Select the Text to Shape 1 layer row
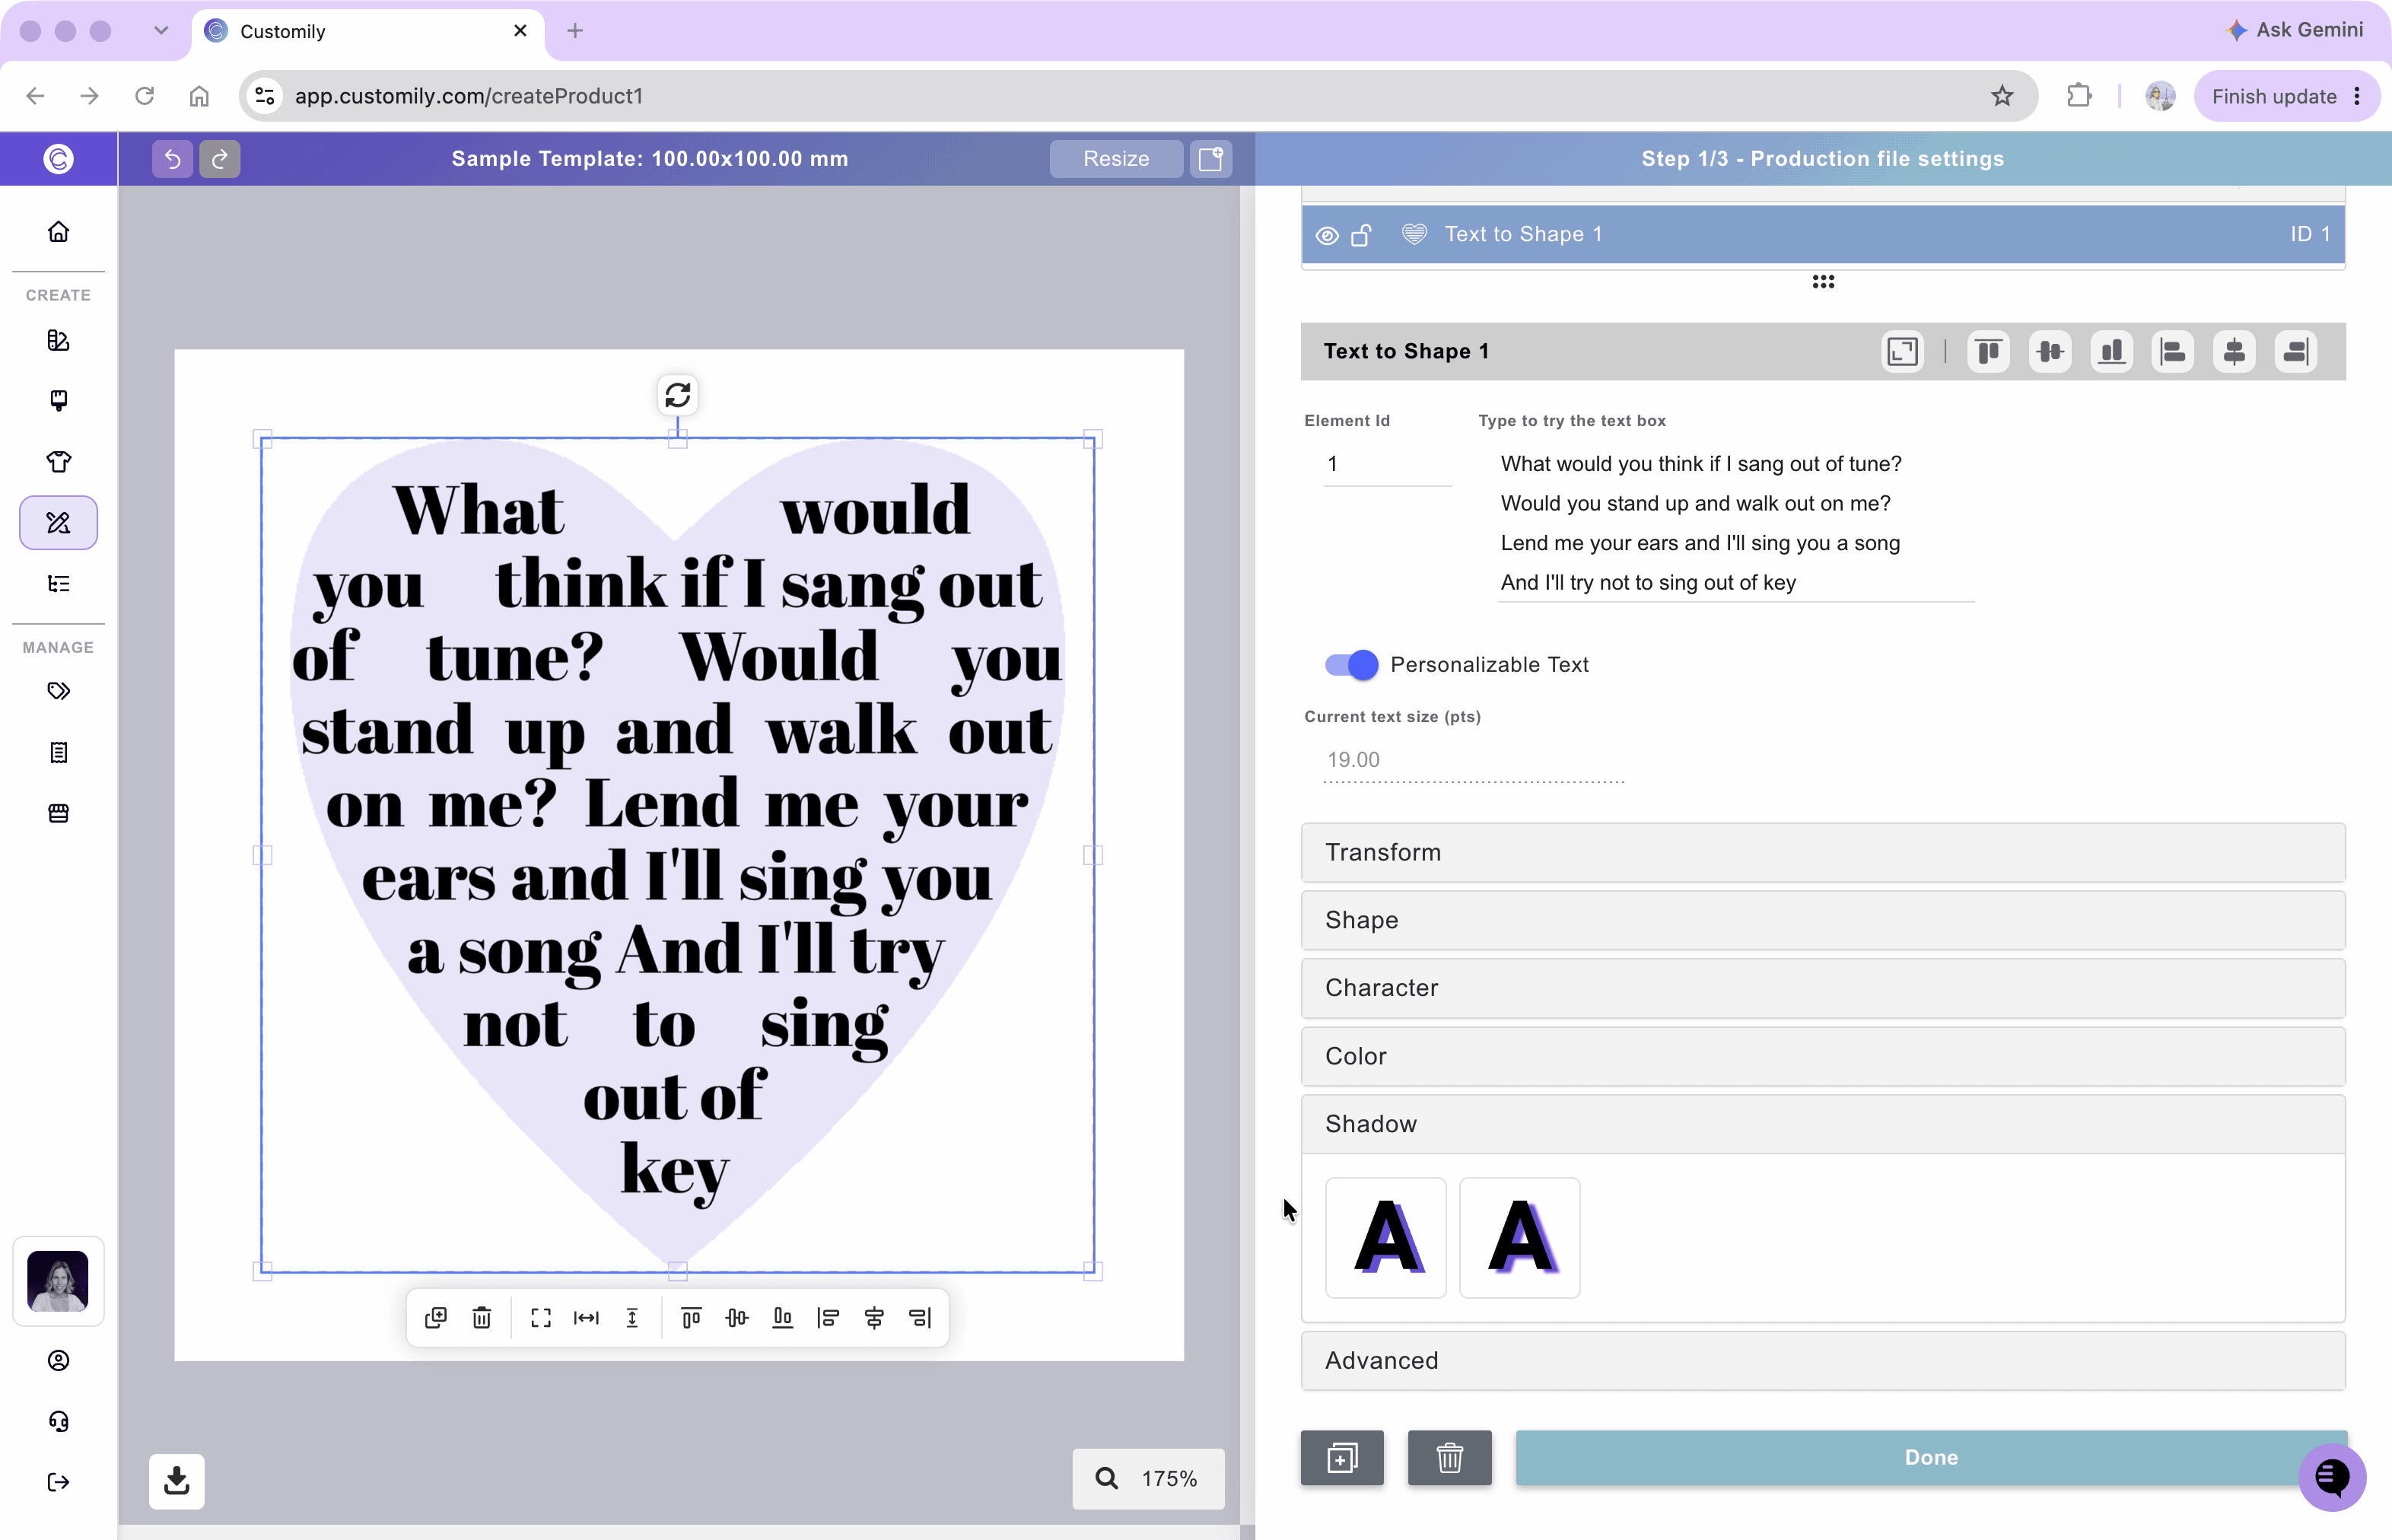The image size is (2392, 1540). [x=1822, y=234]
